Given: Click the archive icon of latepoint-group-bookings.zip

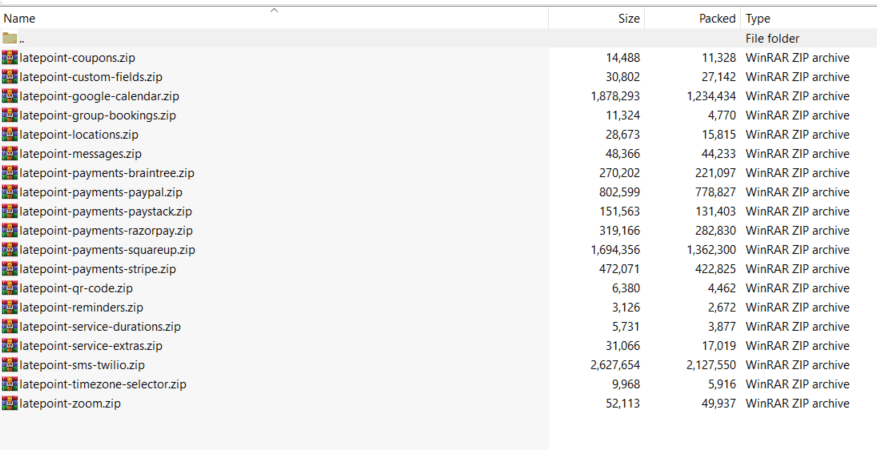Looking at the screenshot, I should point(10,115).
